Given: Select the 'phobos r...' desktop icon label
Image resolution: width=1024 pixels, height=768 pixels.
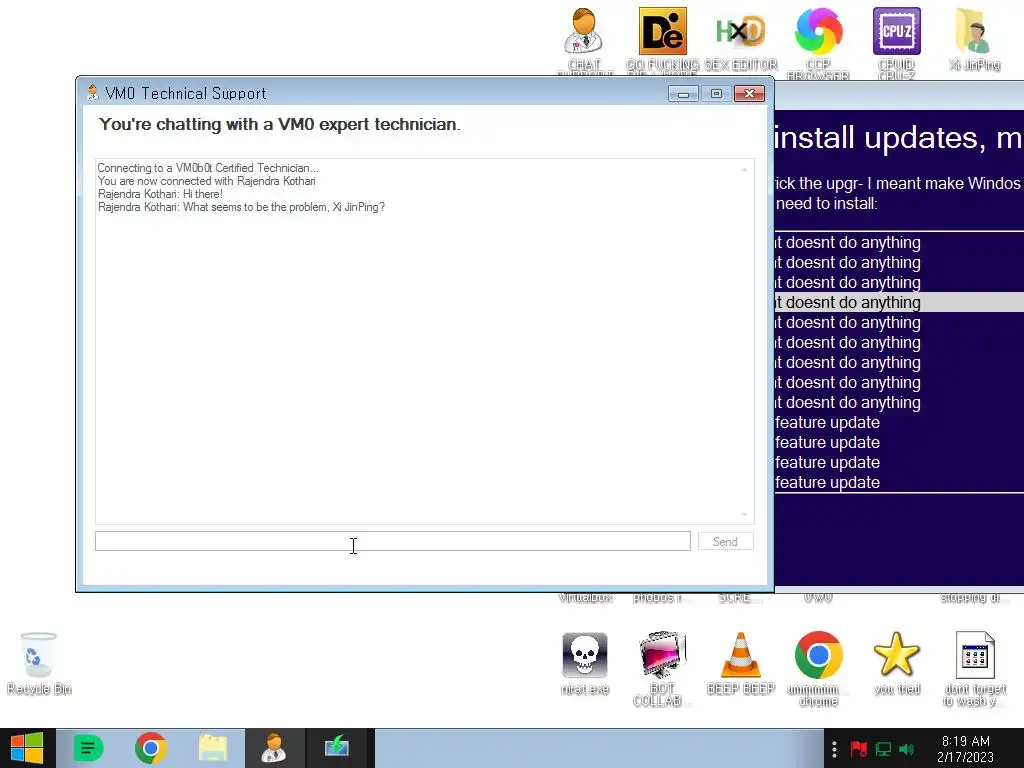Looking at the screenshot, I should 657,597.
